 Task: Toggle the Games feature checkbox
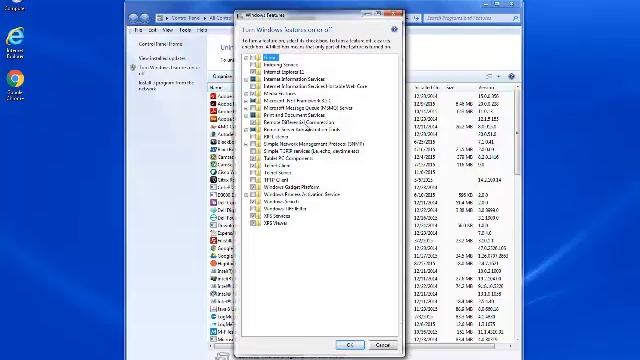[253, 58]
